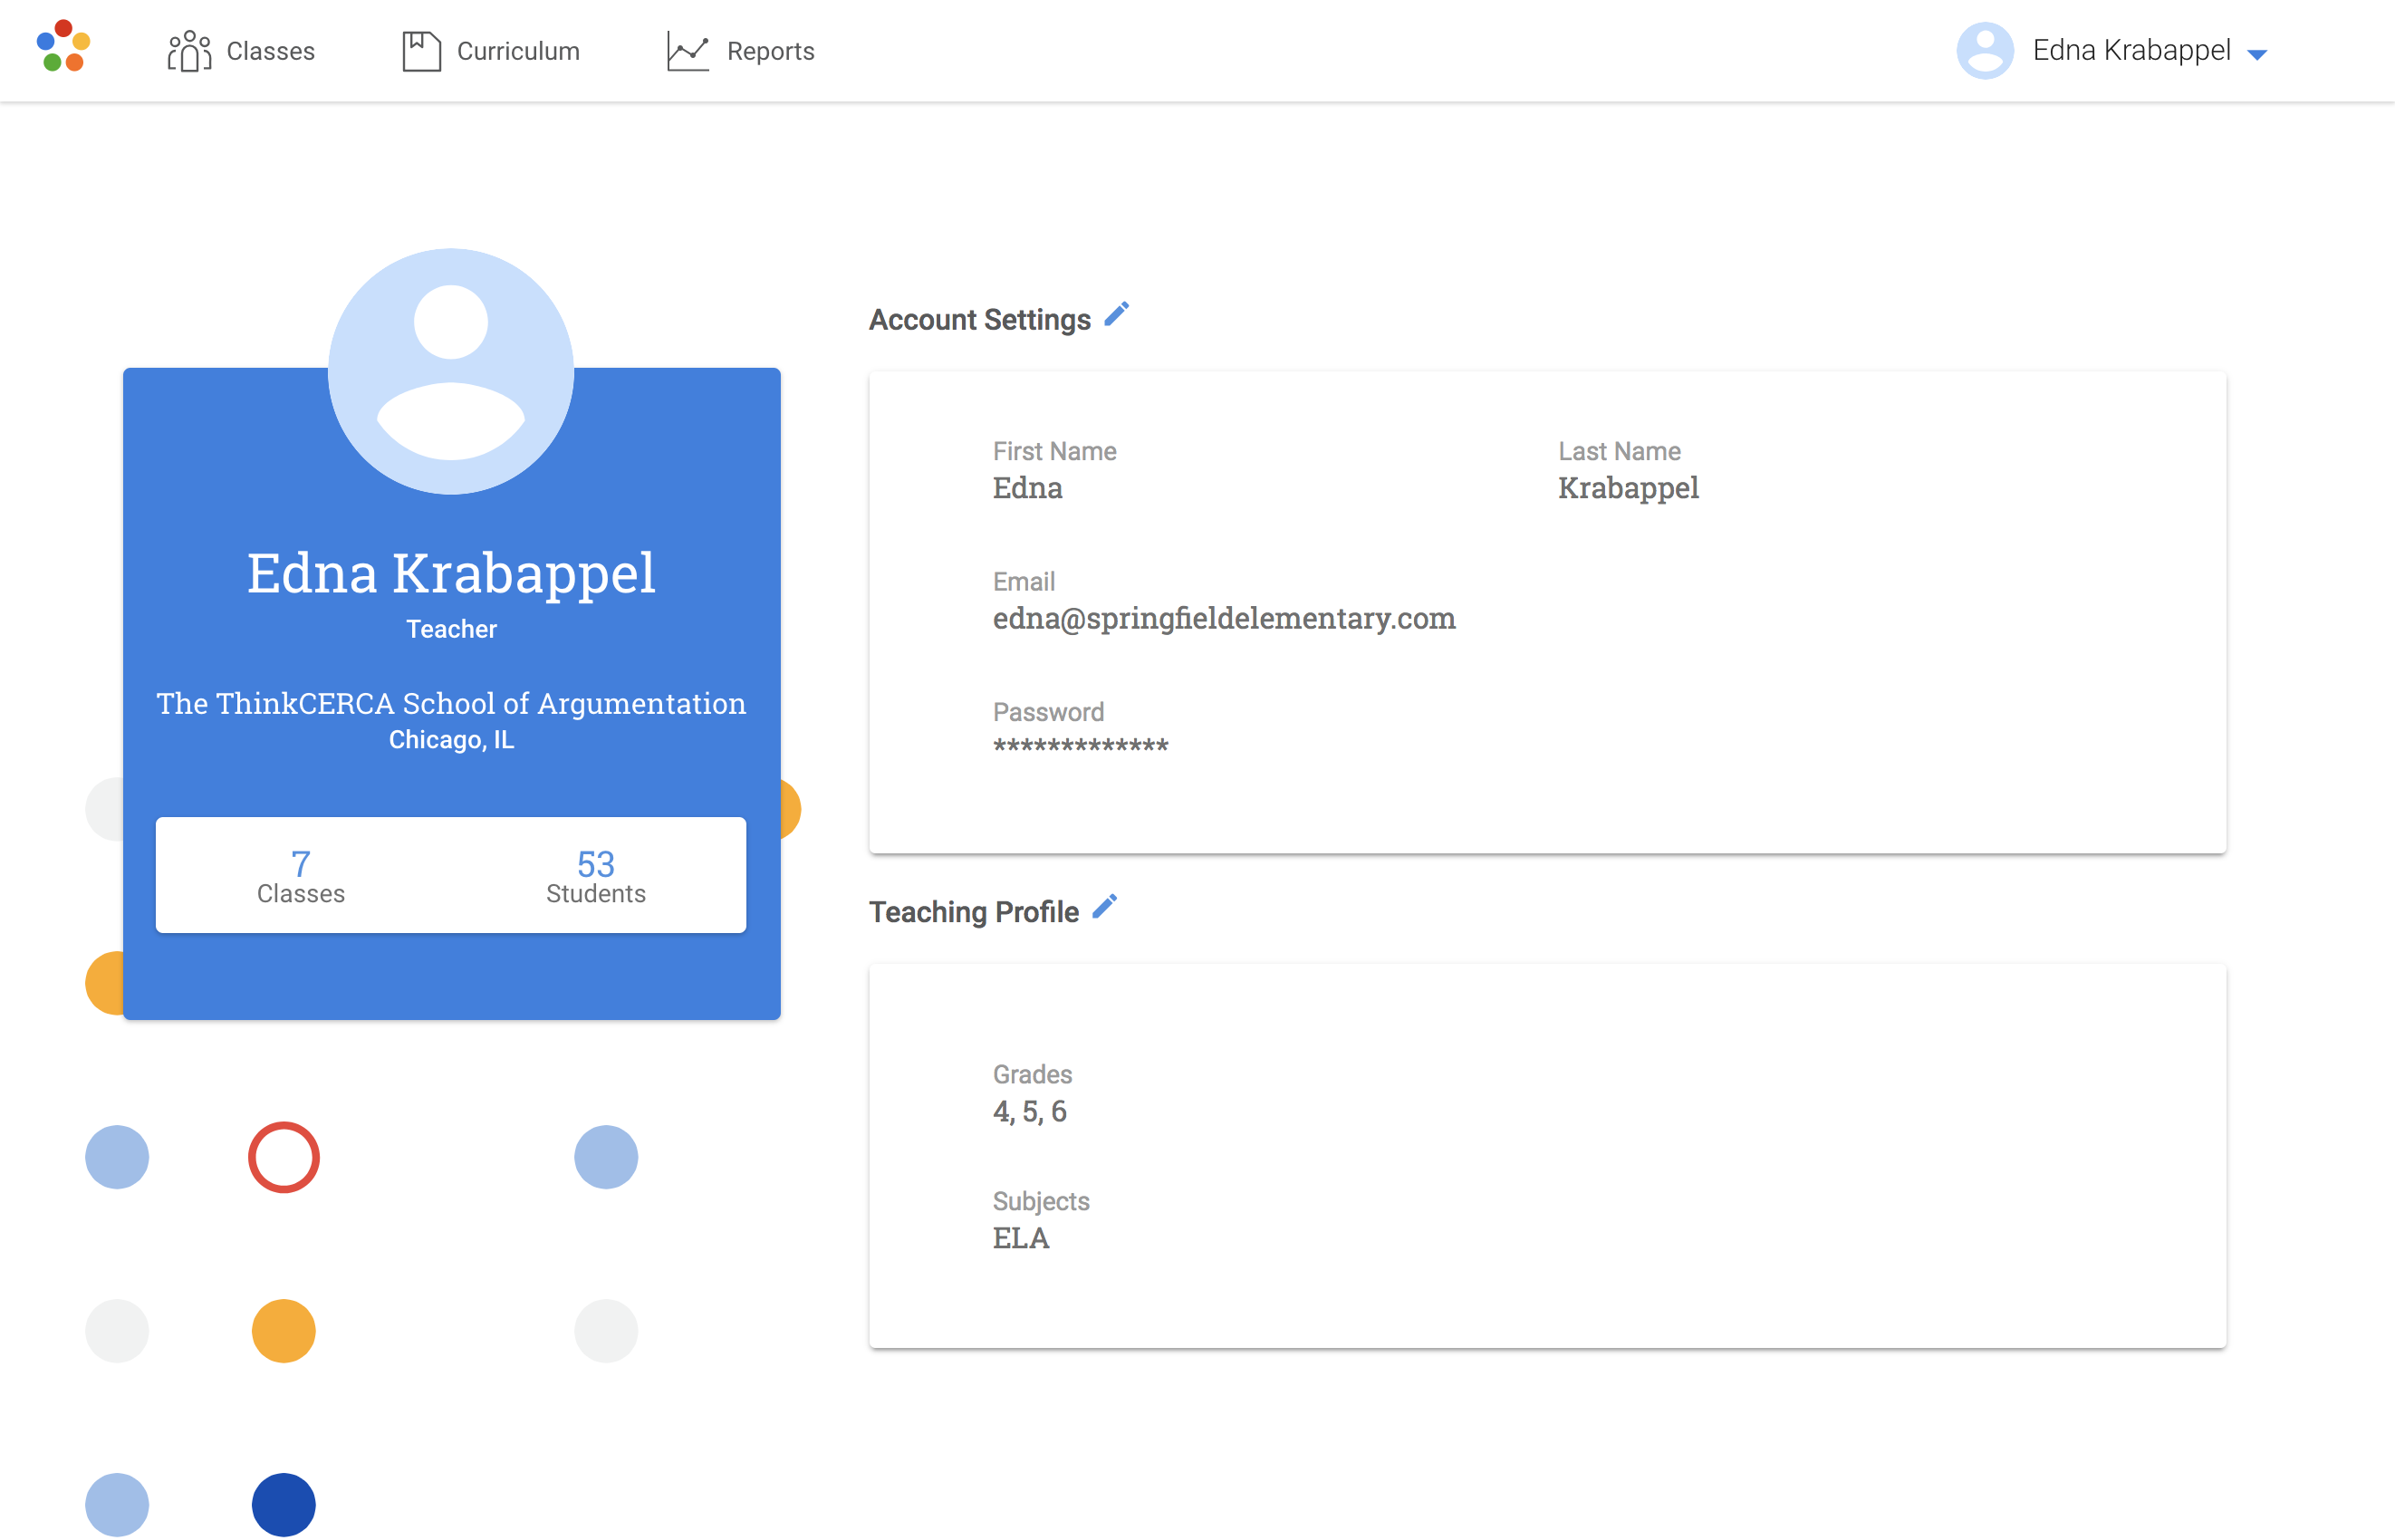Select the Last Name value Krabappel
Image resolution: width=2395 pixels, height=1540 pixels.
click(1628, 488)
